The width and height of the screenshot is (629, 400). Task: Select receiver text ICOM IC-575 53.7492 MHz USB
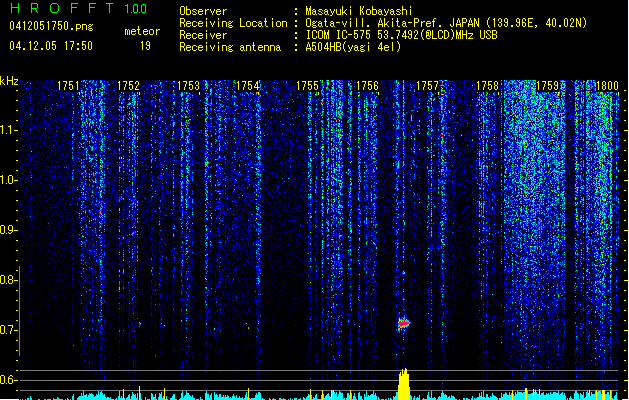pos(401,35)
